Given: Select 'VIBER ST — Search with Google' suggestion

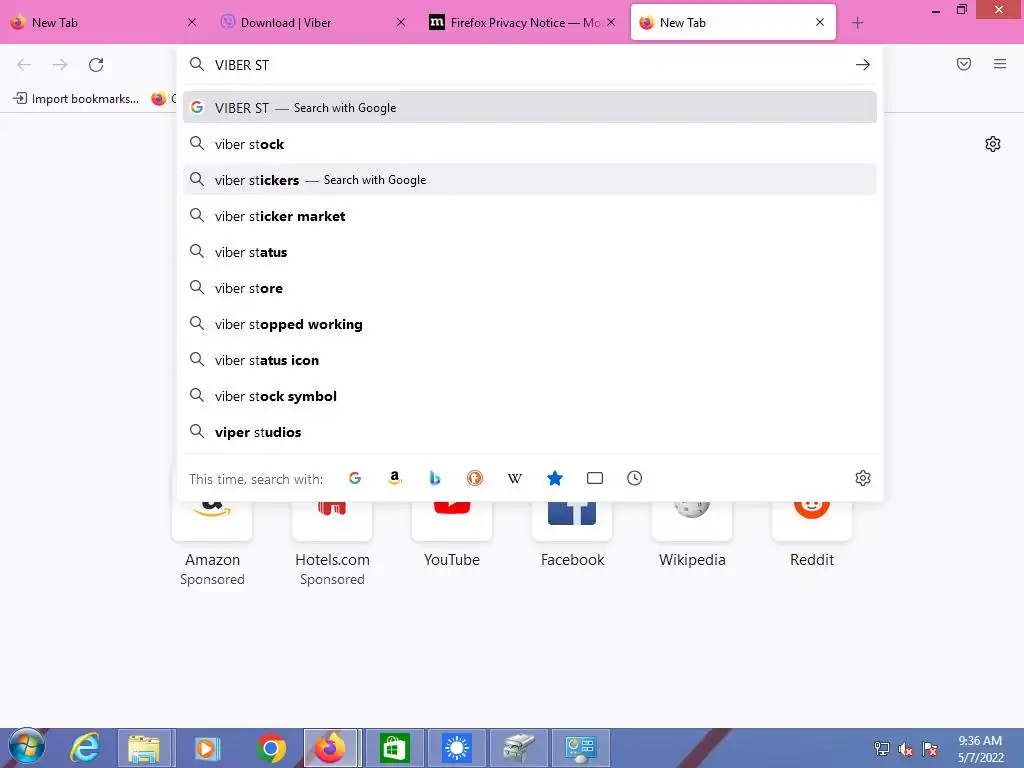Looking at the screenshot, I should coord(530,108).
